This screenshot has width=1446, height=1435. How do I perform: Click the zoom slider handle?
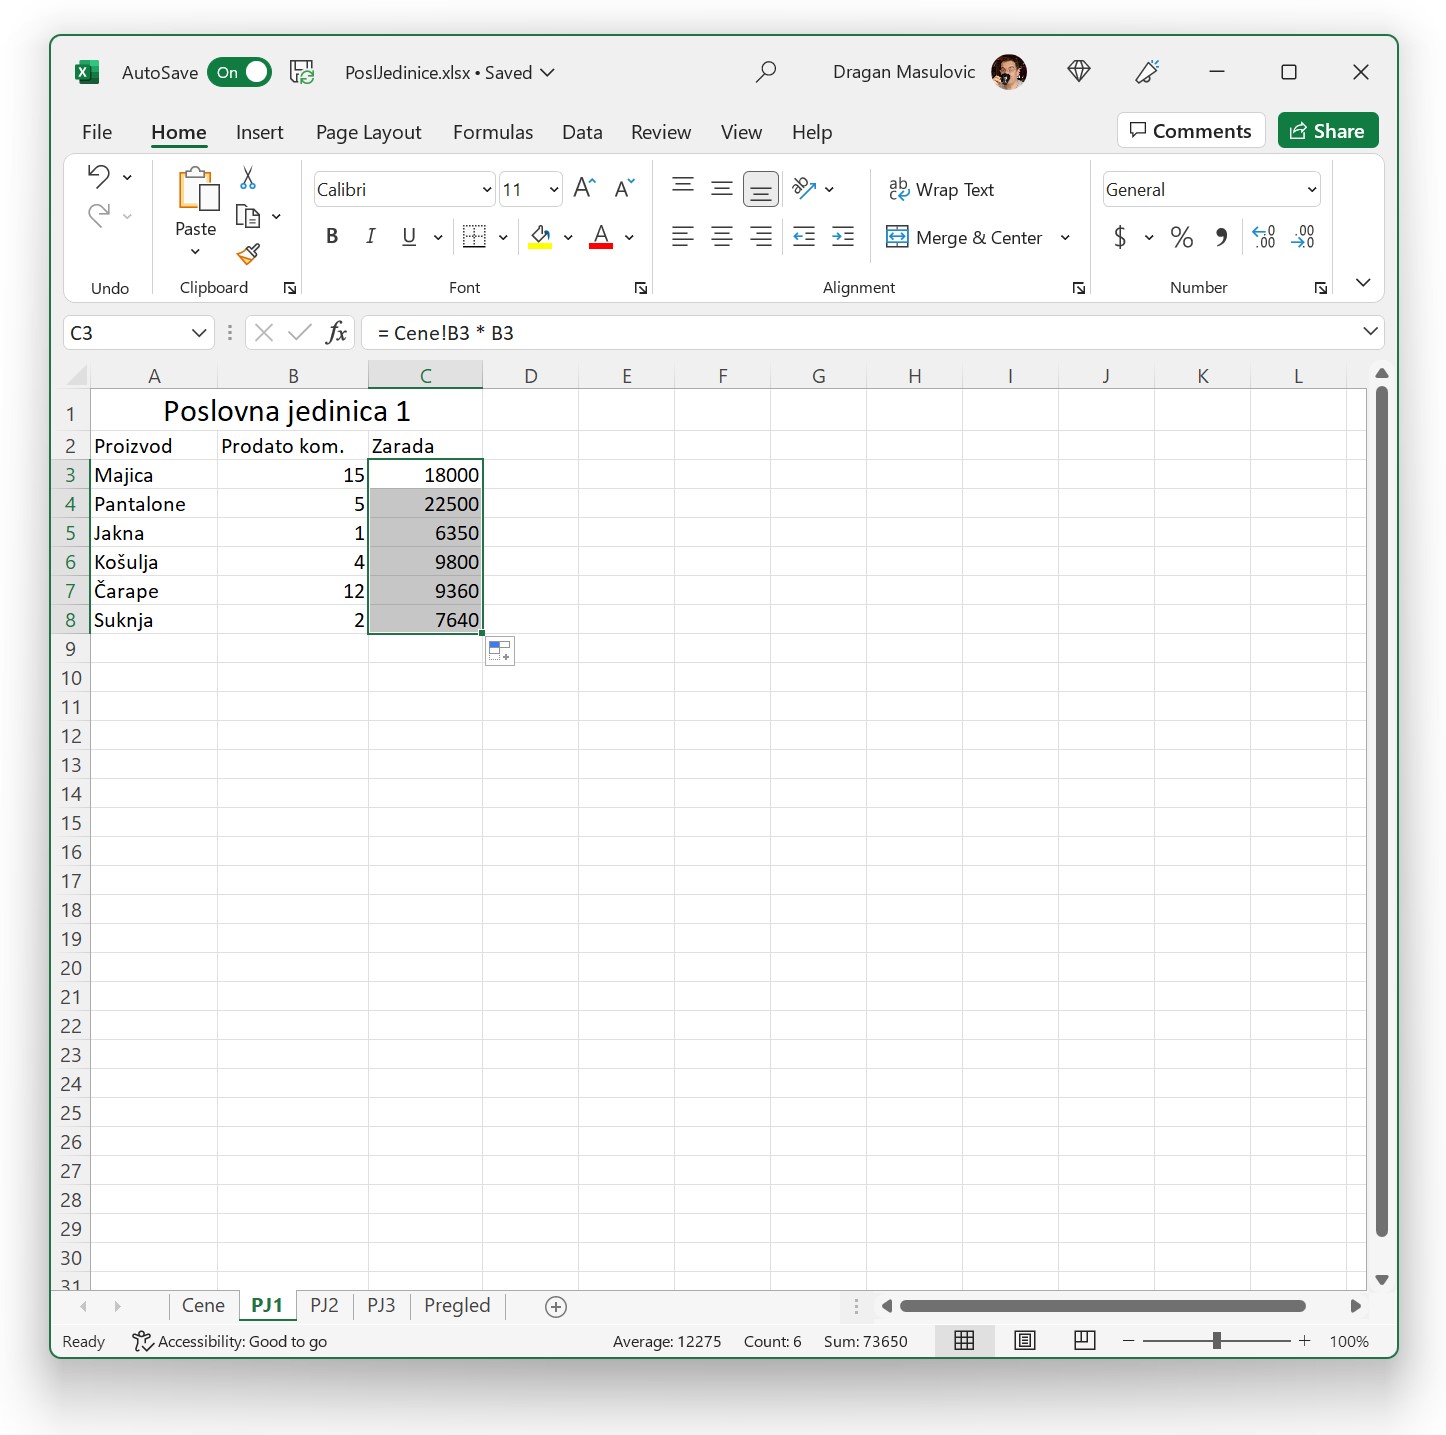[x=1217, y=1341]
